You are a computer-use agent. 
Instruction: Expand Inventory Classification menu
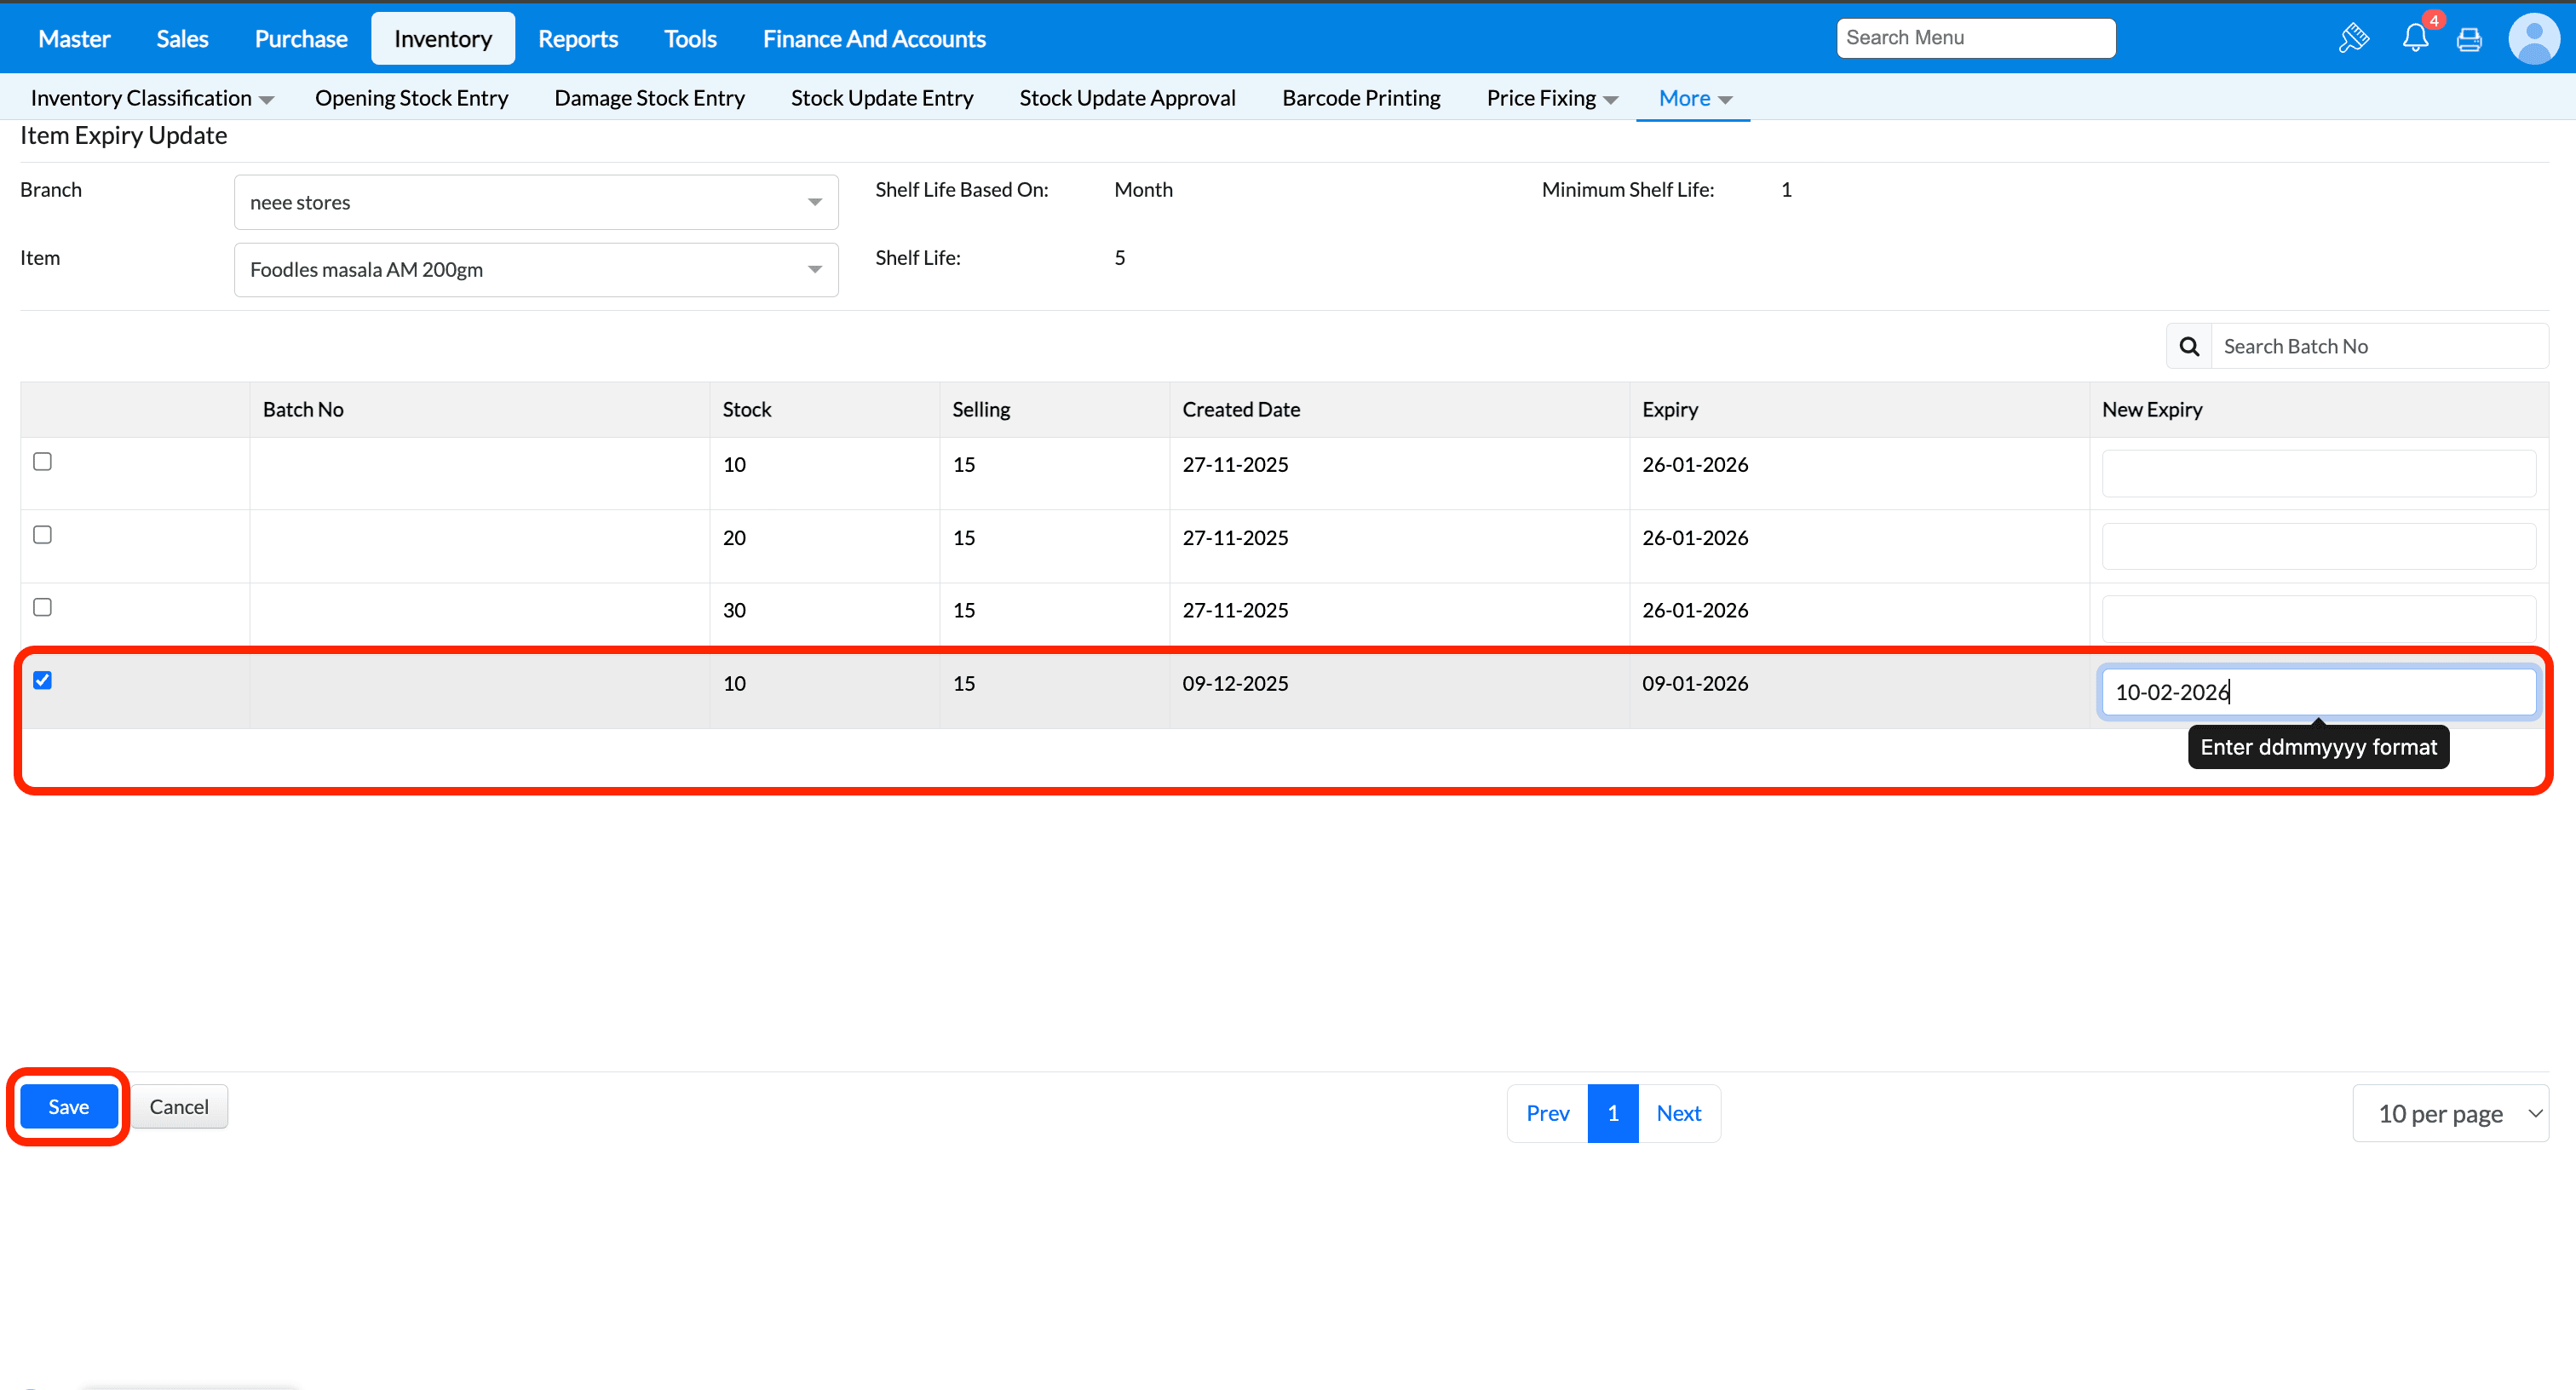coord(152,98)
